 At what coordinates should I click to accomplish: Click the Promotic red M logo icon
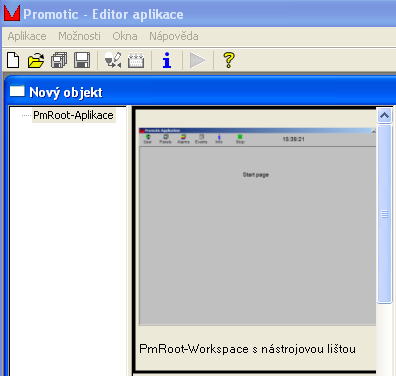pyautogui.click(x=12, y=14)
